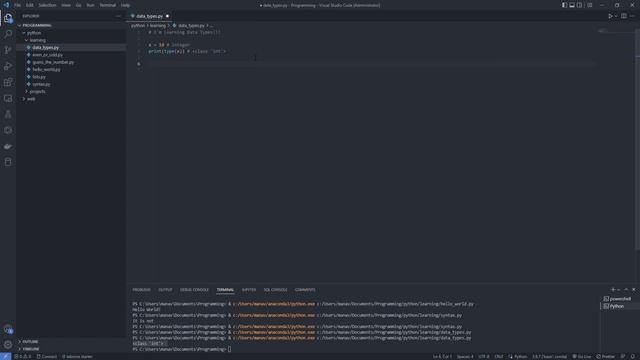Open the Extensions view

pos(8,82)
